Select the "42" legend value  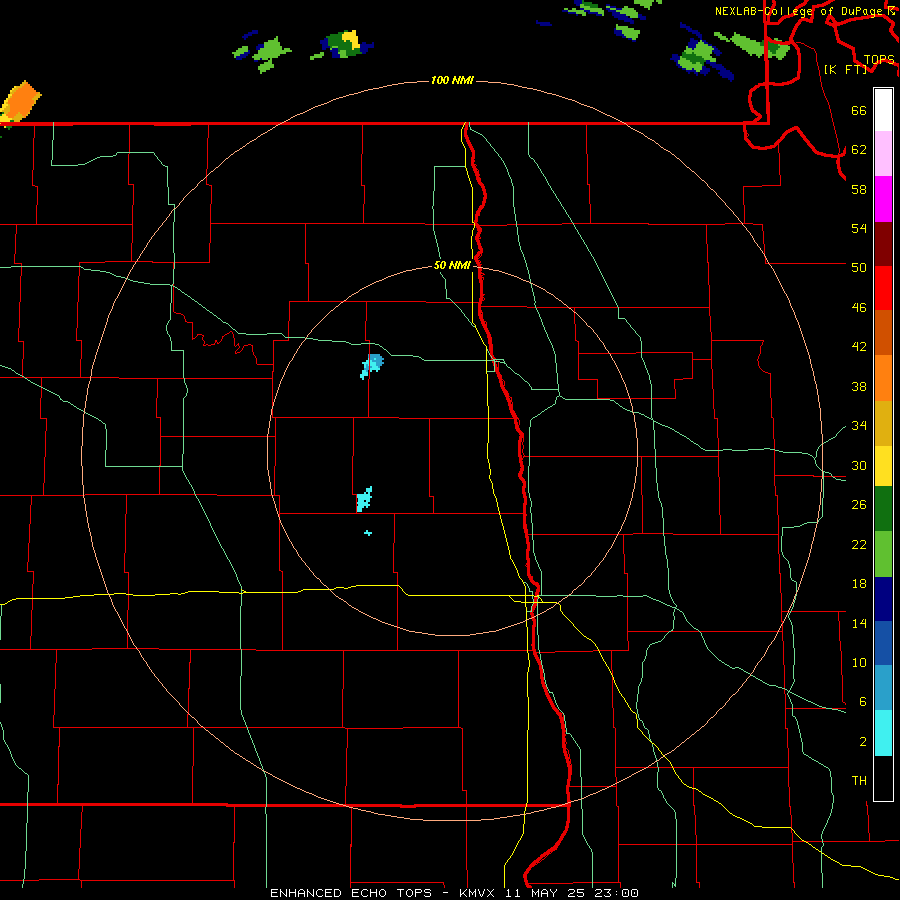(859, 346)
